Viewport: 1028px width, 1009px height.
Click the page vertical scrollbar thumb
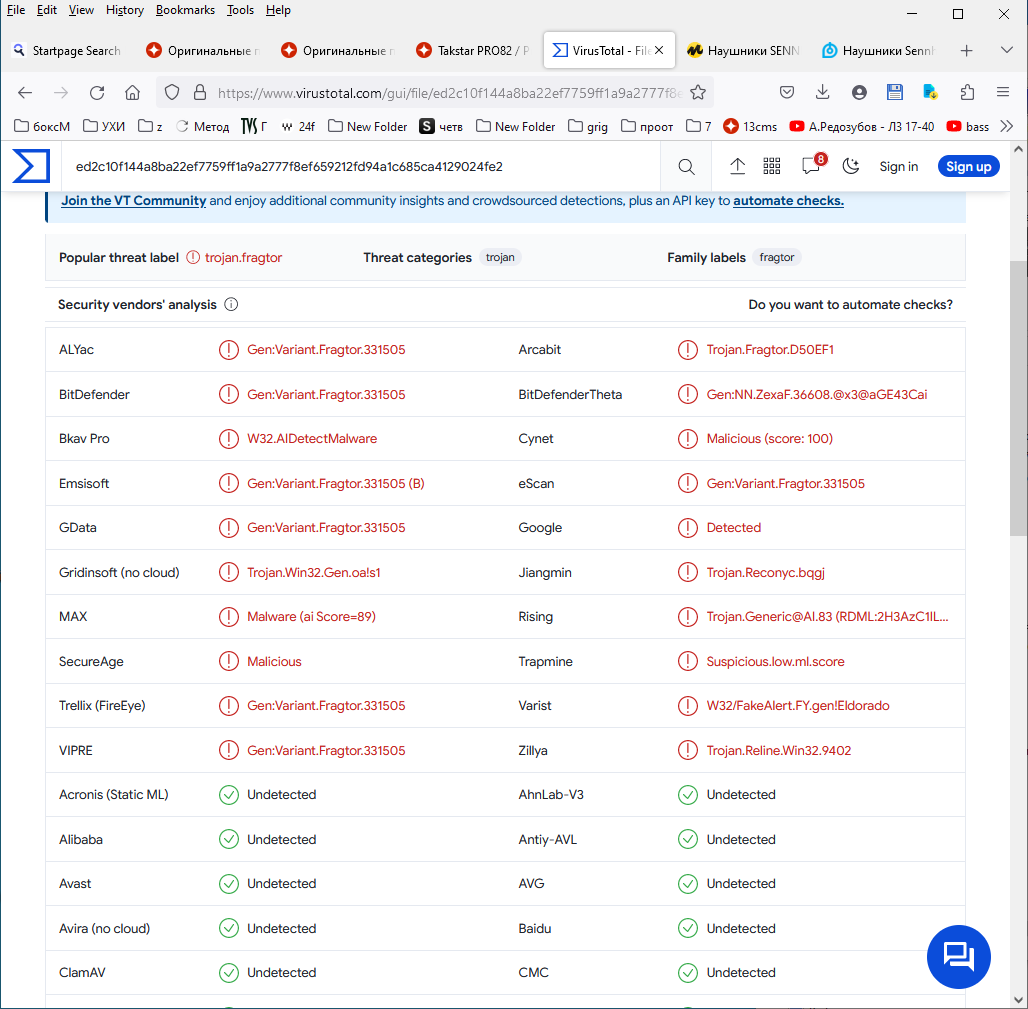click(1018, 397)
